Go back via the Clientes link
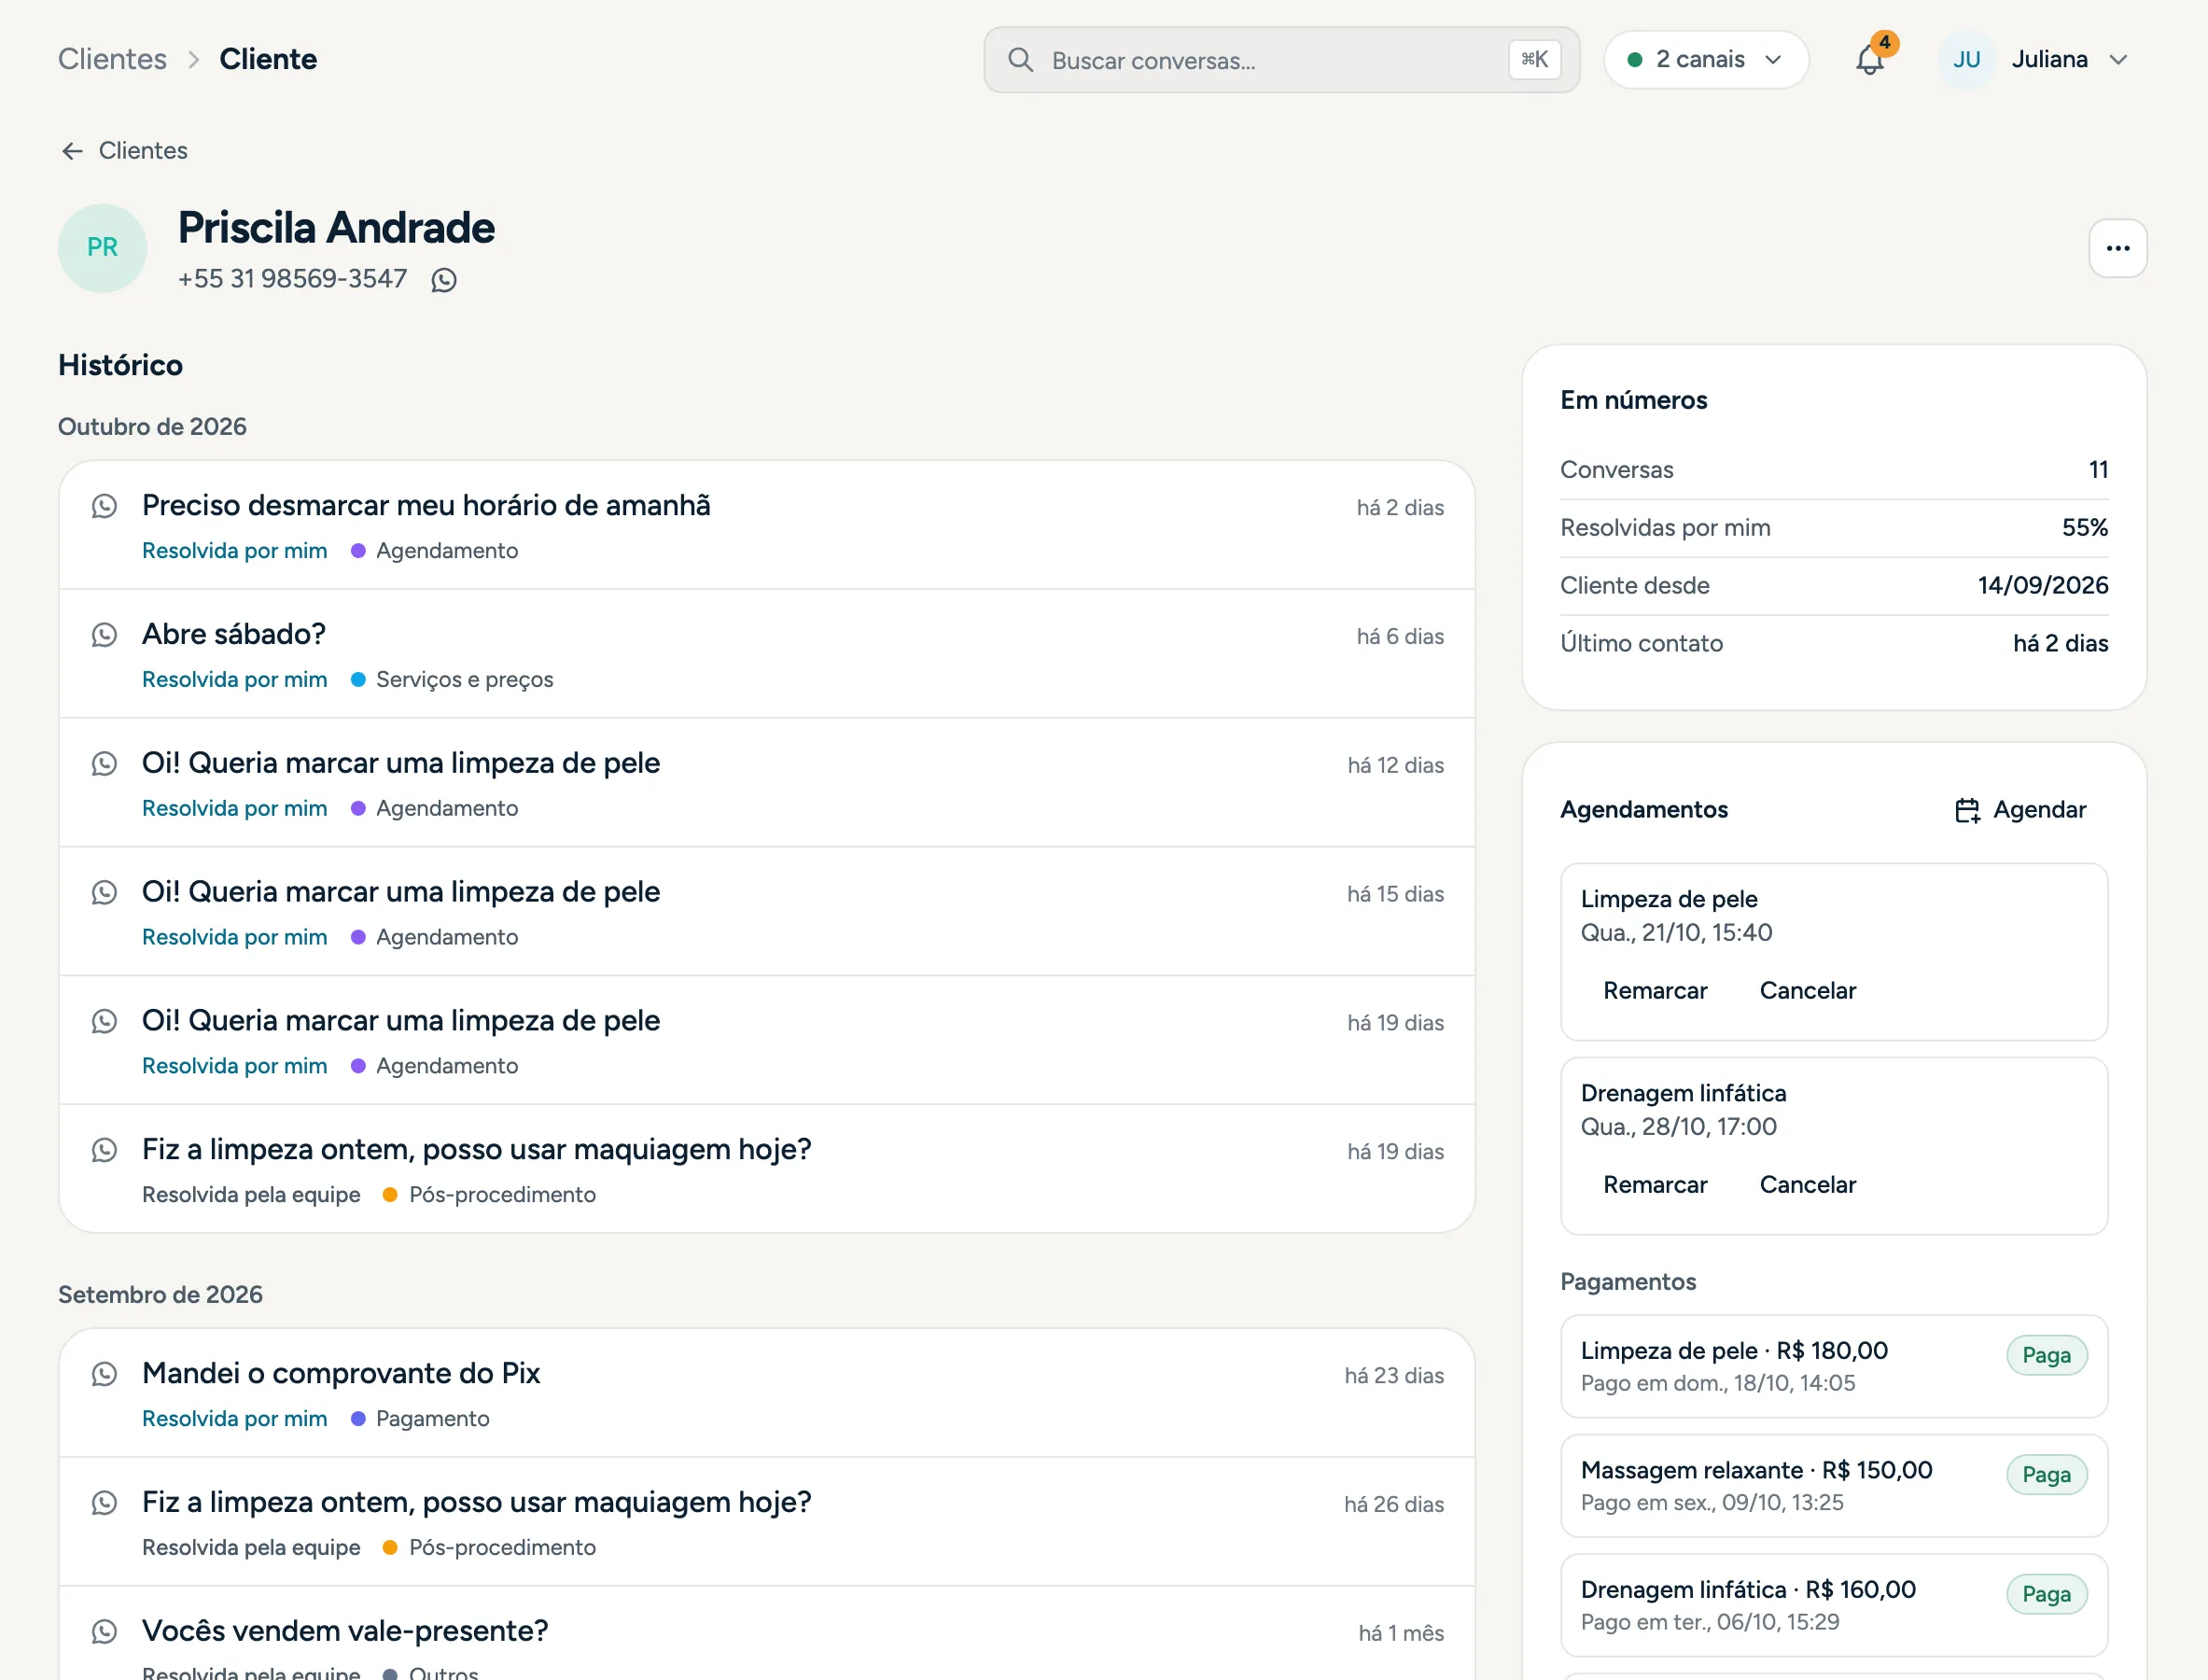This screenshot has height=1680, width=2208. click(123, 151)
